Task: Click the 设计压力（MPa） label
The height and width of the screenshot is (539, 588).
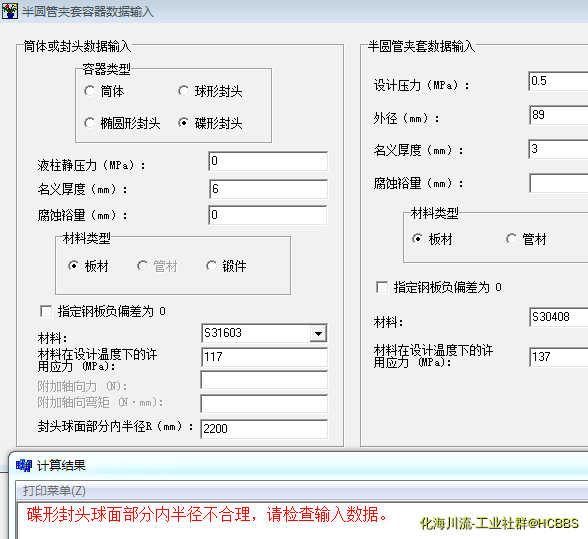Action: coord(421,86)
